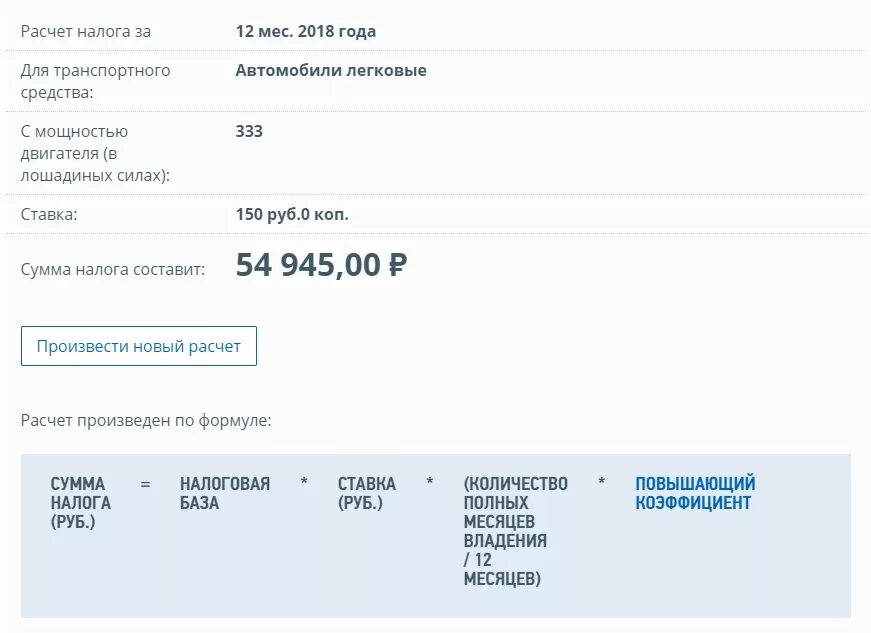This screenshot has height=633, width=871.
Task: Select the "Расчет налога за" label
Action: (86, 31)
